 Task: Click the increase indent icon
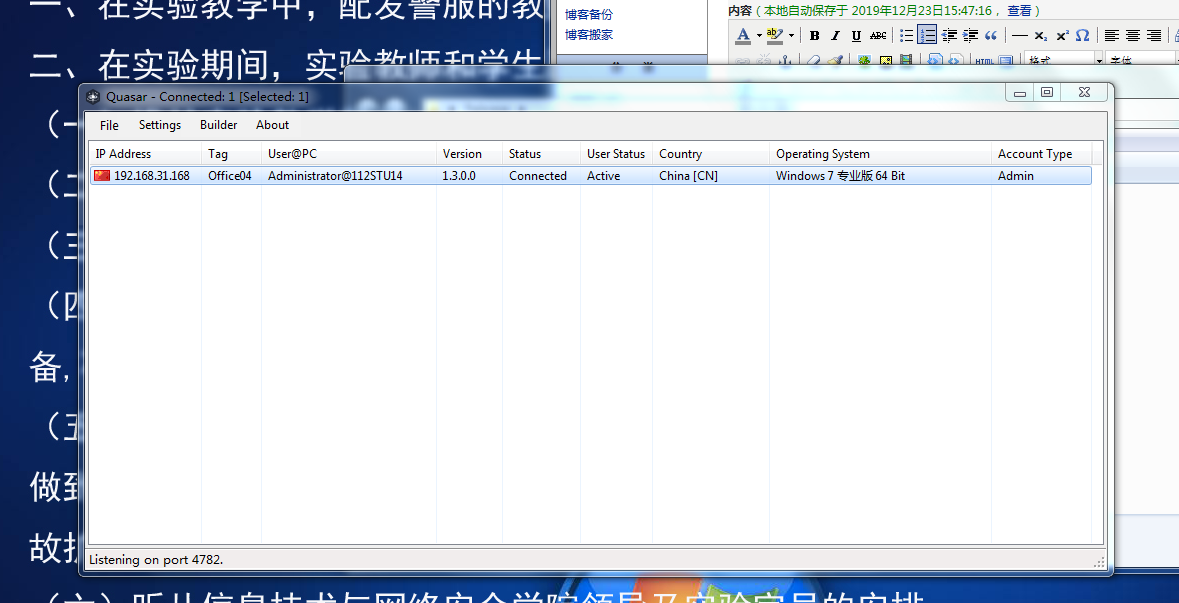[970, 35]
